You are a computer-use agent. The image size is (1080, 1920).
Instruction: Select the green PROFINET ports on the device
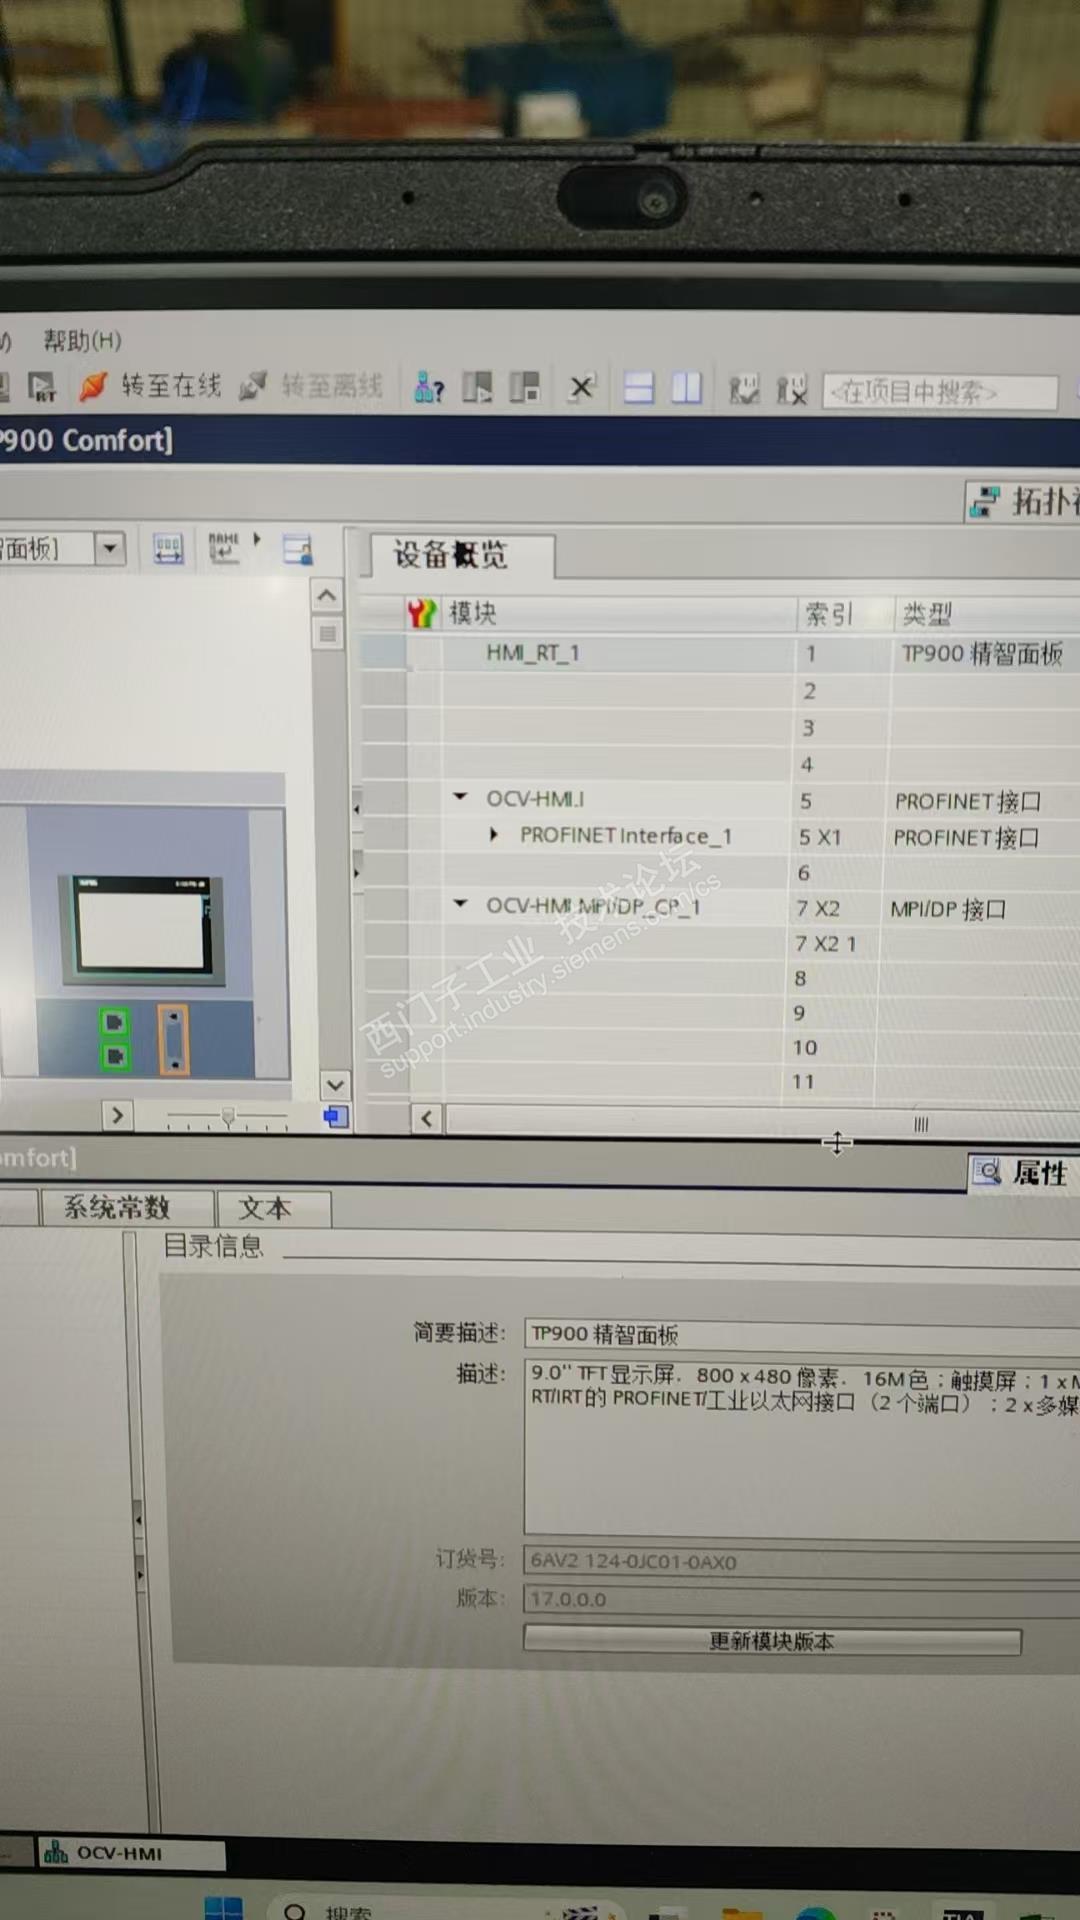[x=115, y=1039]
